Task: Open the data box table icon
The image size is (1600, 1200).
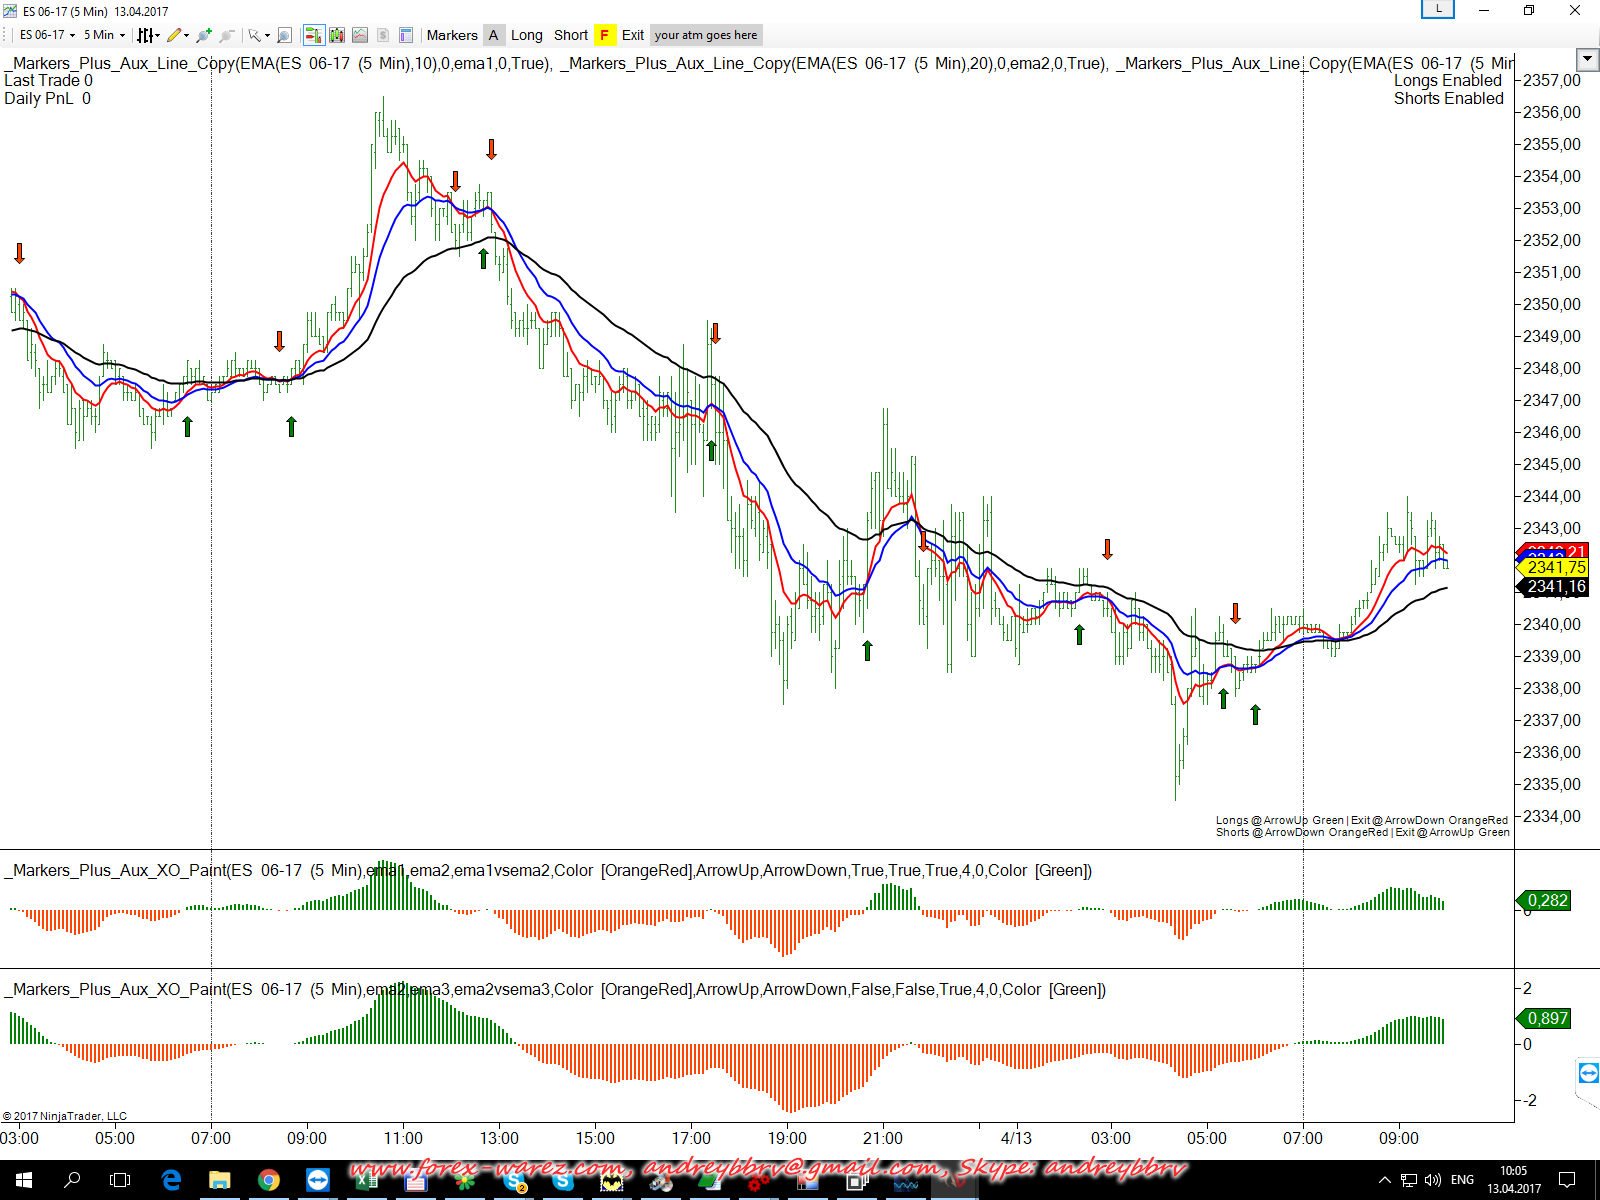Action: [x=406, y=35]
